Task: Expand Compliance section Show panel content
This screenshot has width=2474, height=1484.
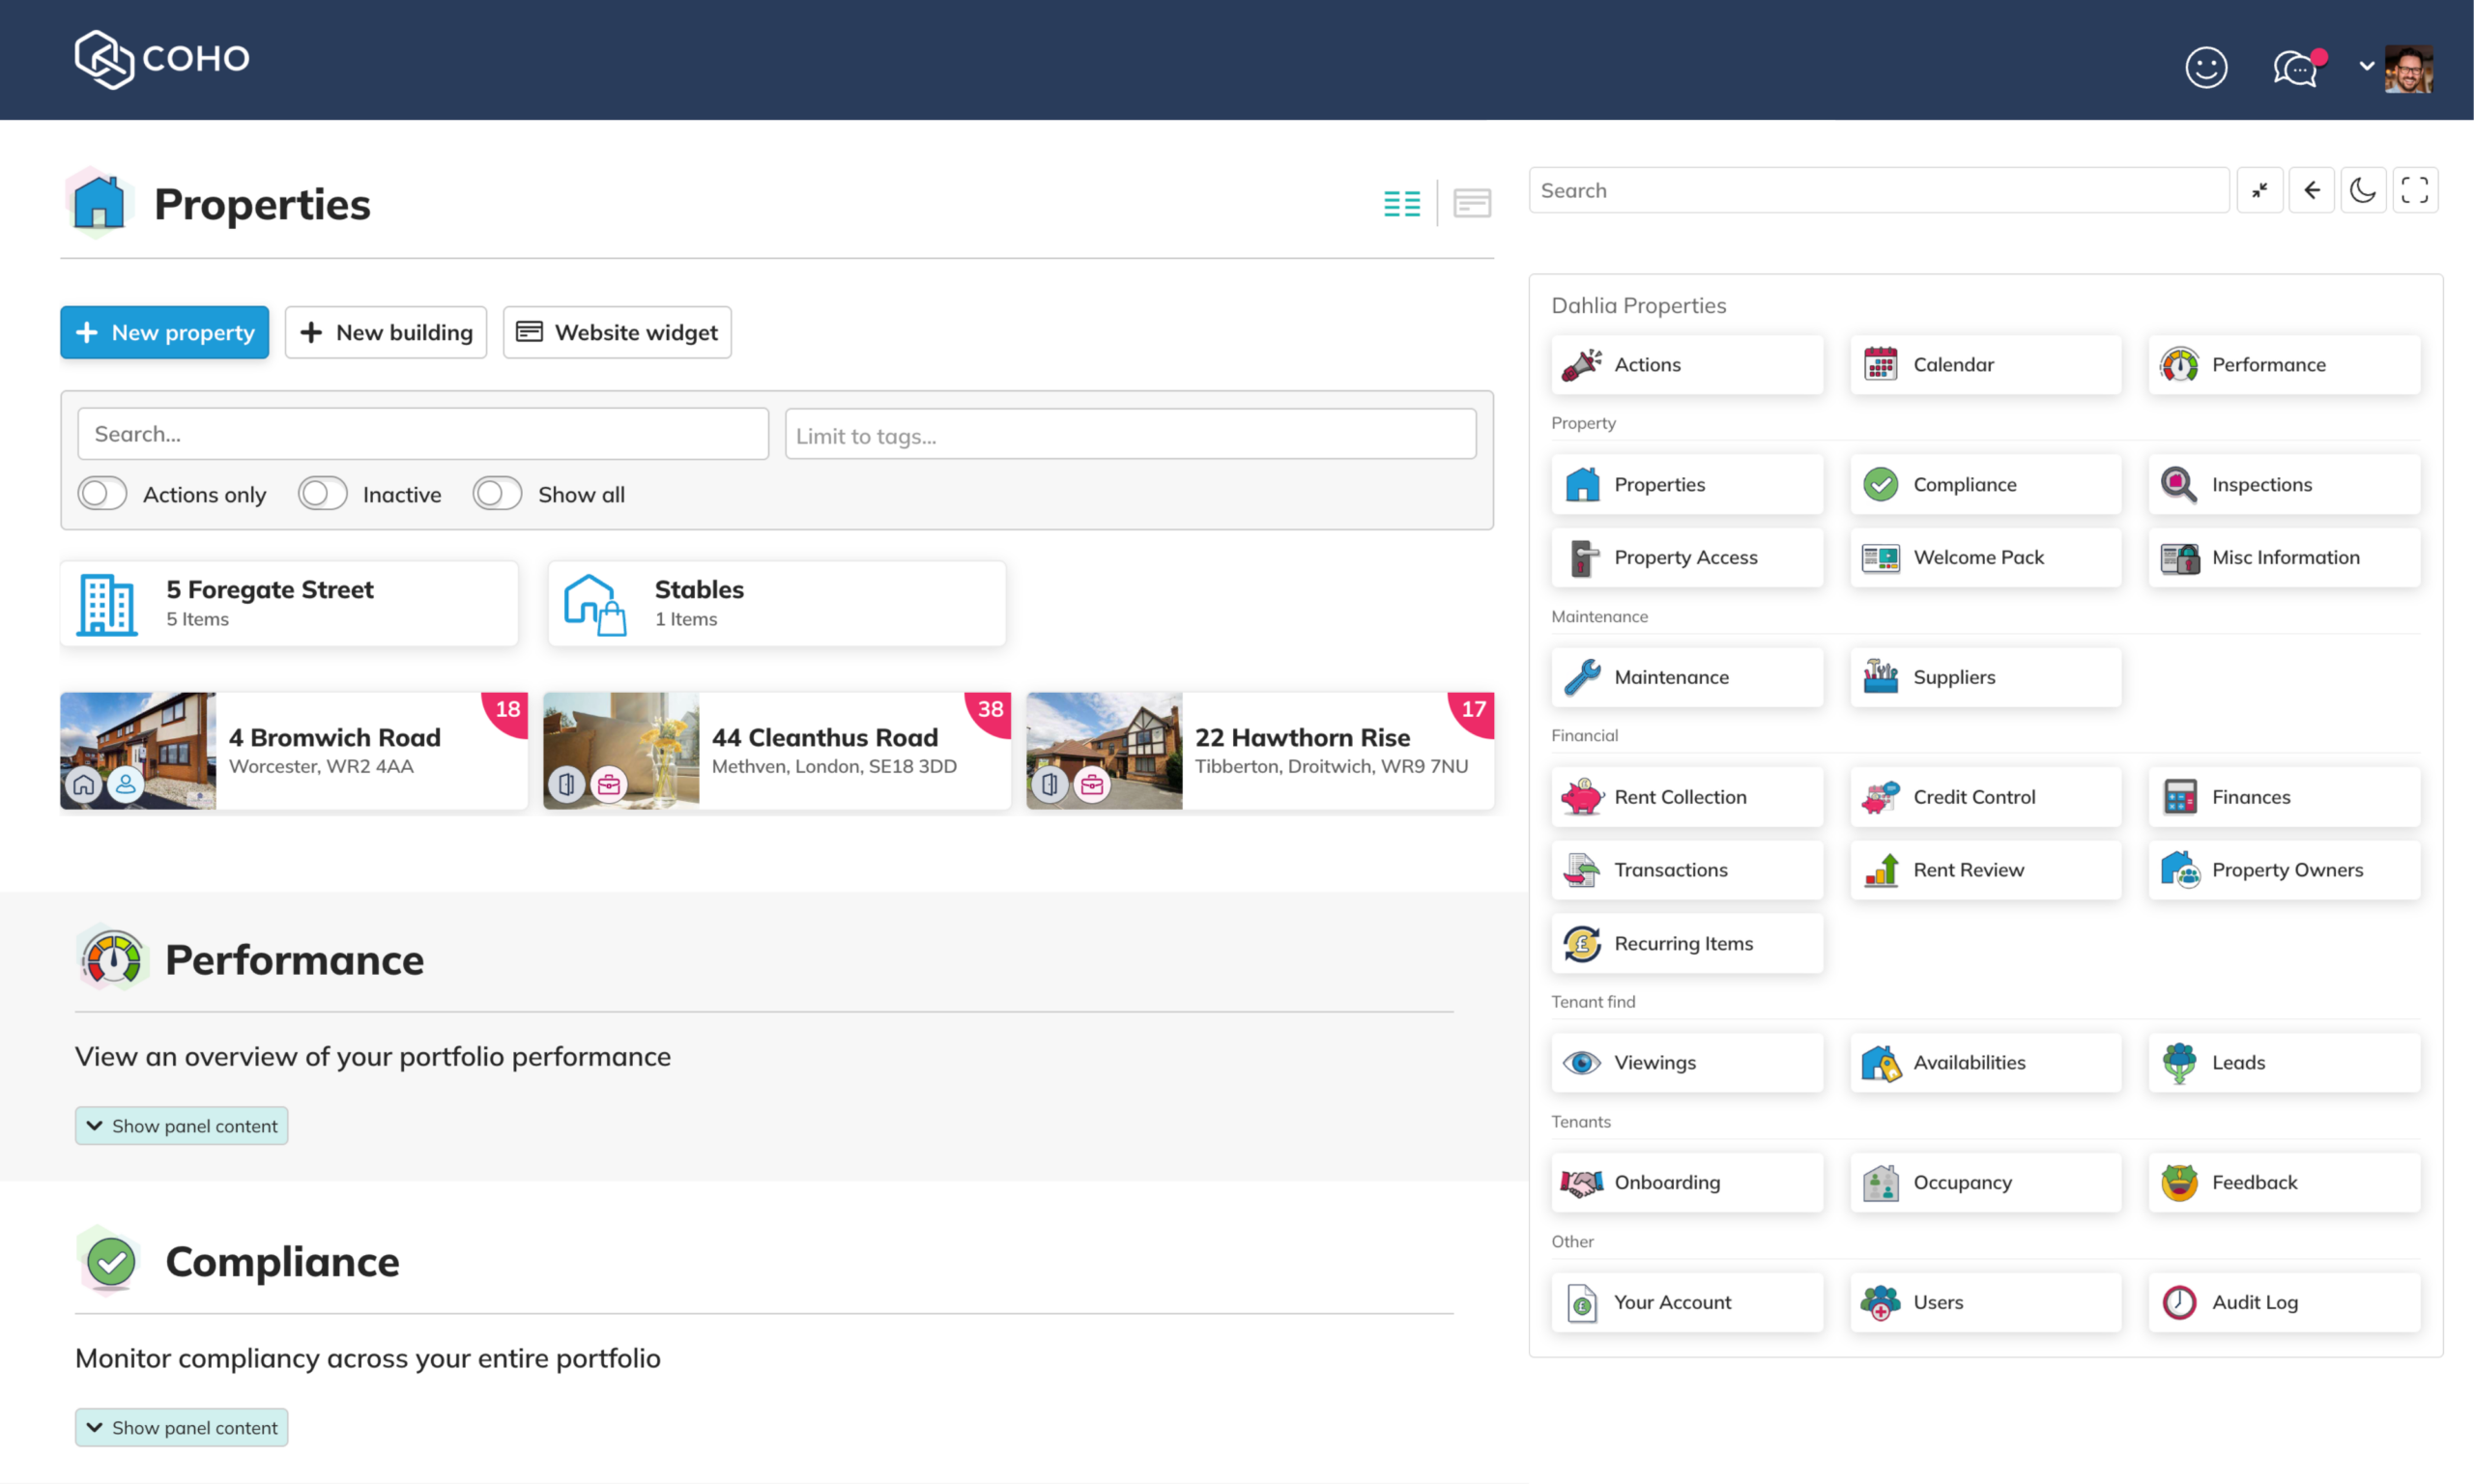Action: tap(181, 1428)
